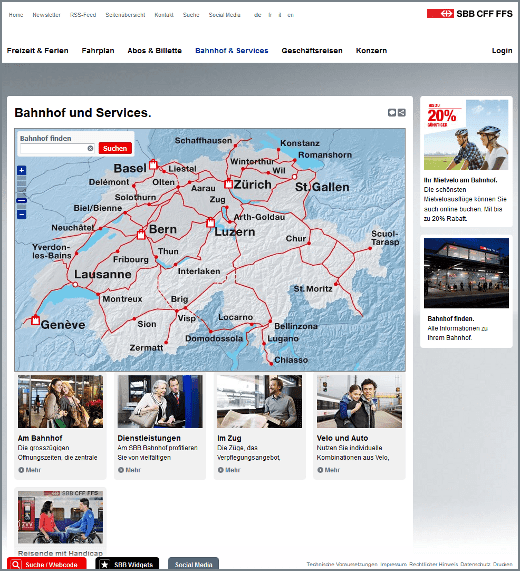The height and width of the screenshot is (571, 520).
Task: Adjust the map zoom level slider handle
Action: pos(21,200)
